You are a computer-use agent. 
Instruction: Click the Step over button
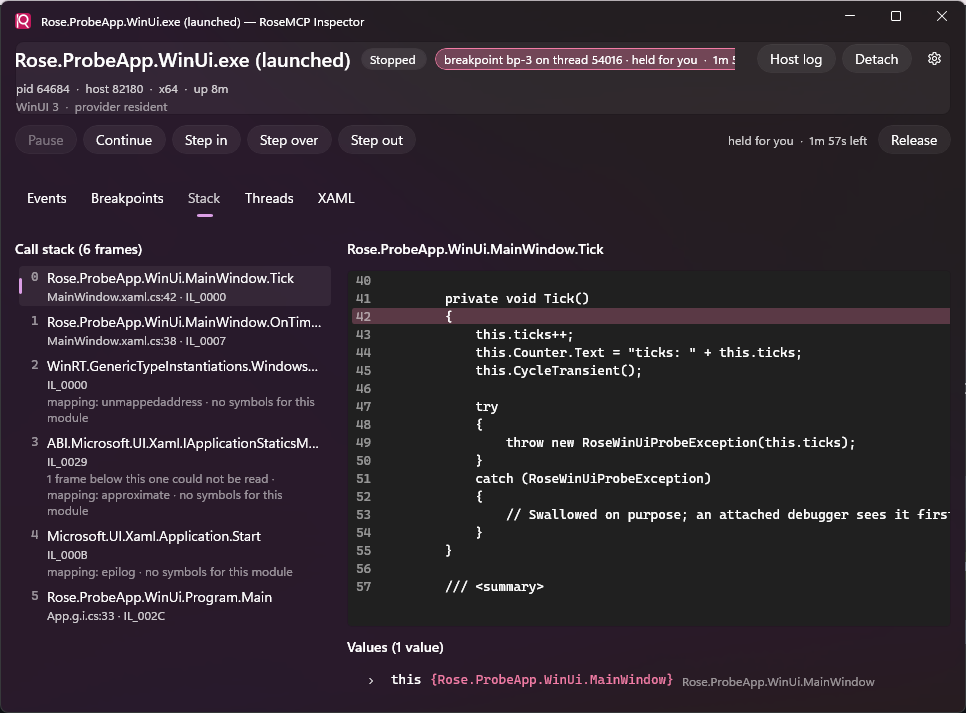289,140
